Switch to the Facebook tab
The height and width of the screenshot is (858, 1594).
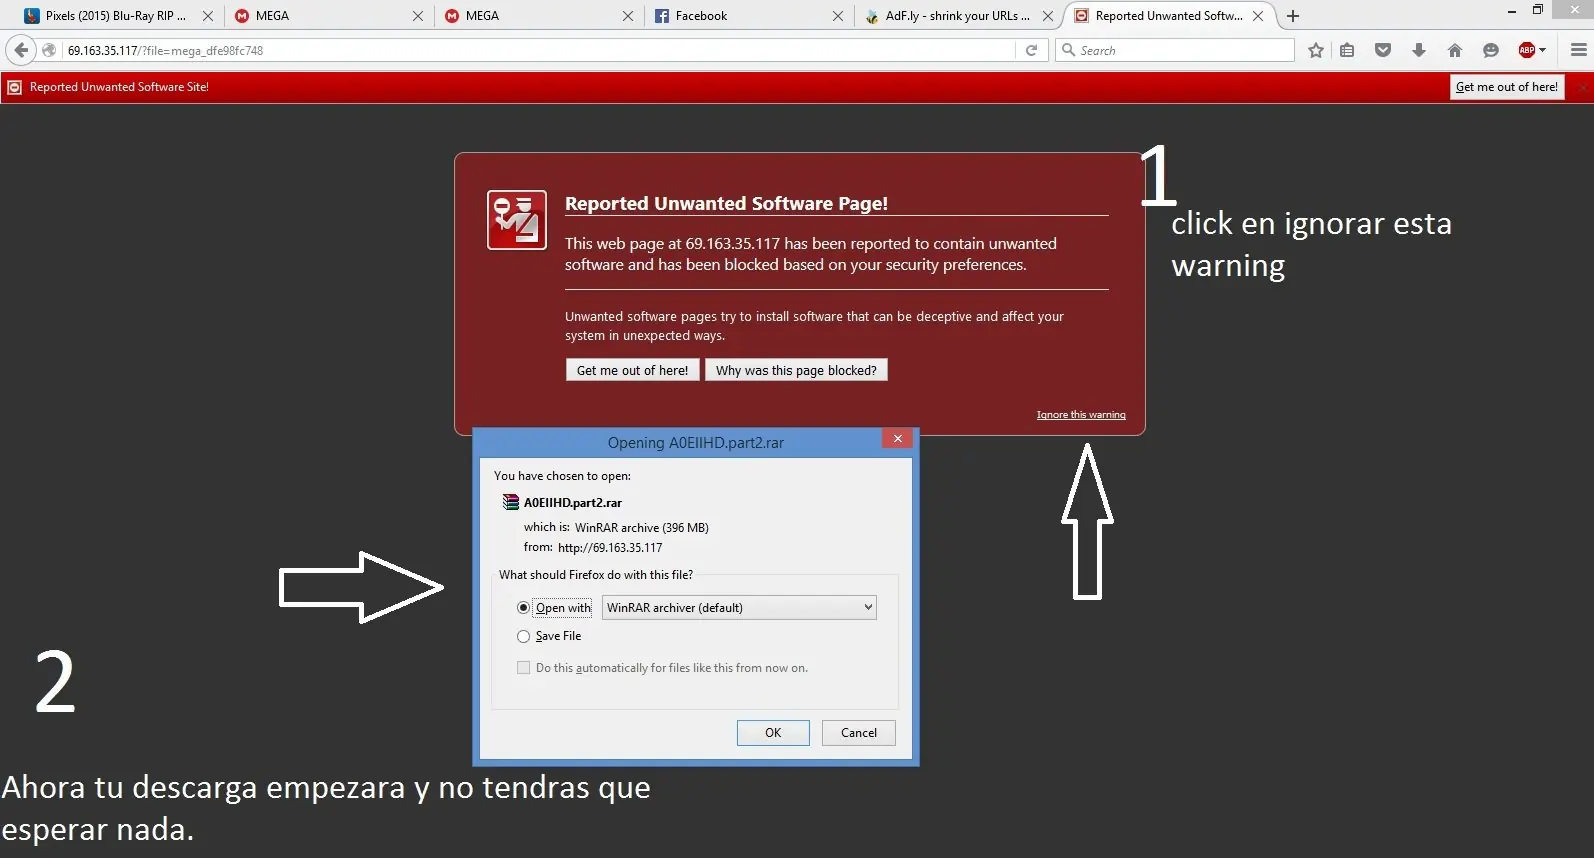pyautogui.click(x=748, y=16)
